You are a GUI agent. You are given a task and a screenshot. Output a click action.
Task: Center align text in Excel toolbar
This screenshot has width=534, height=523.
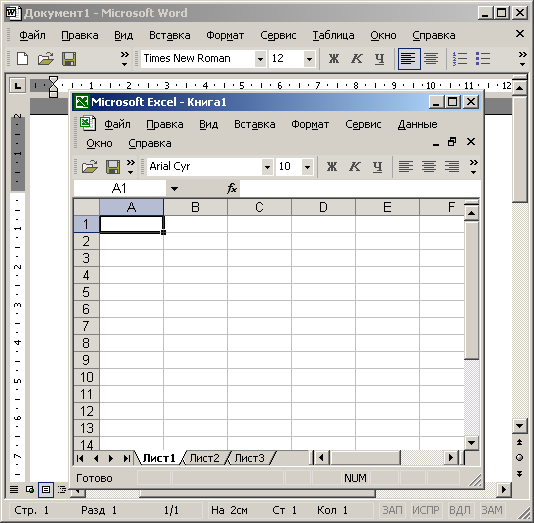[x=429, y=167]
